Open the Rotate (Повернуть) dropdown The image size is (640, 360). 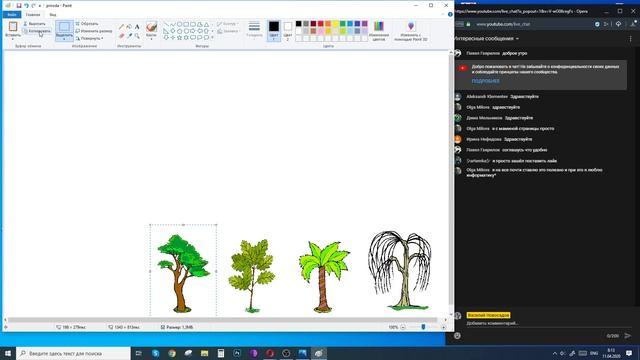89,38
